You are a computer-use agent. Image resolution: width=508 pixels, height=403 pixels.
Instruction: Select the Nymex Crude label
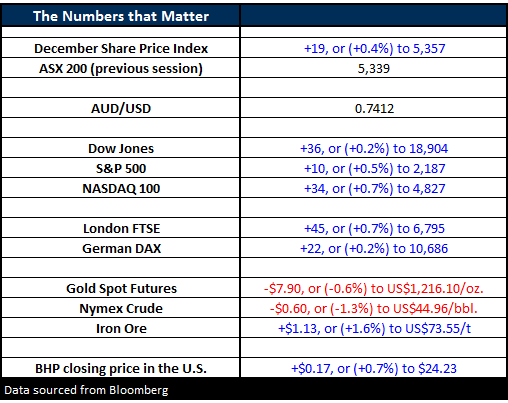point(121,309)
